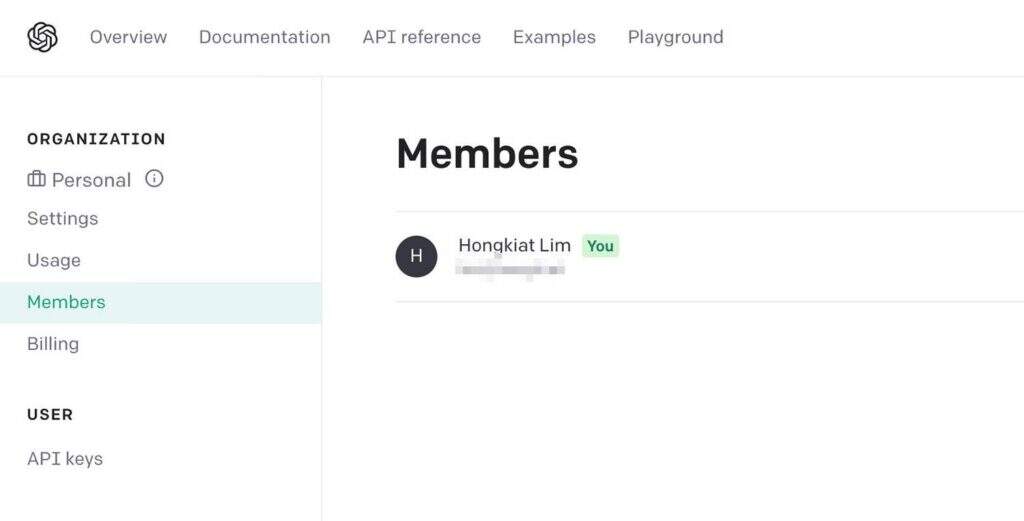Click the ORGANIZATION section label

click(x=96, y=139)
